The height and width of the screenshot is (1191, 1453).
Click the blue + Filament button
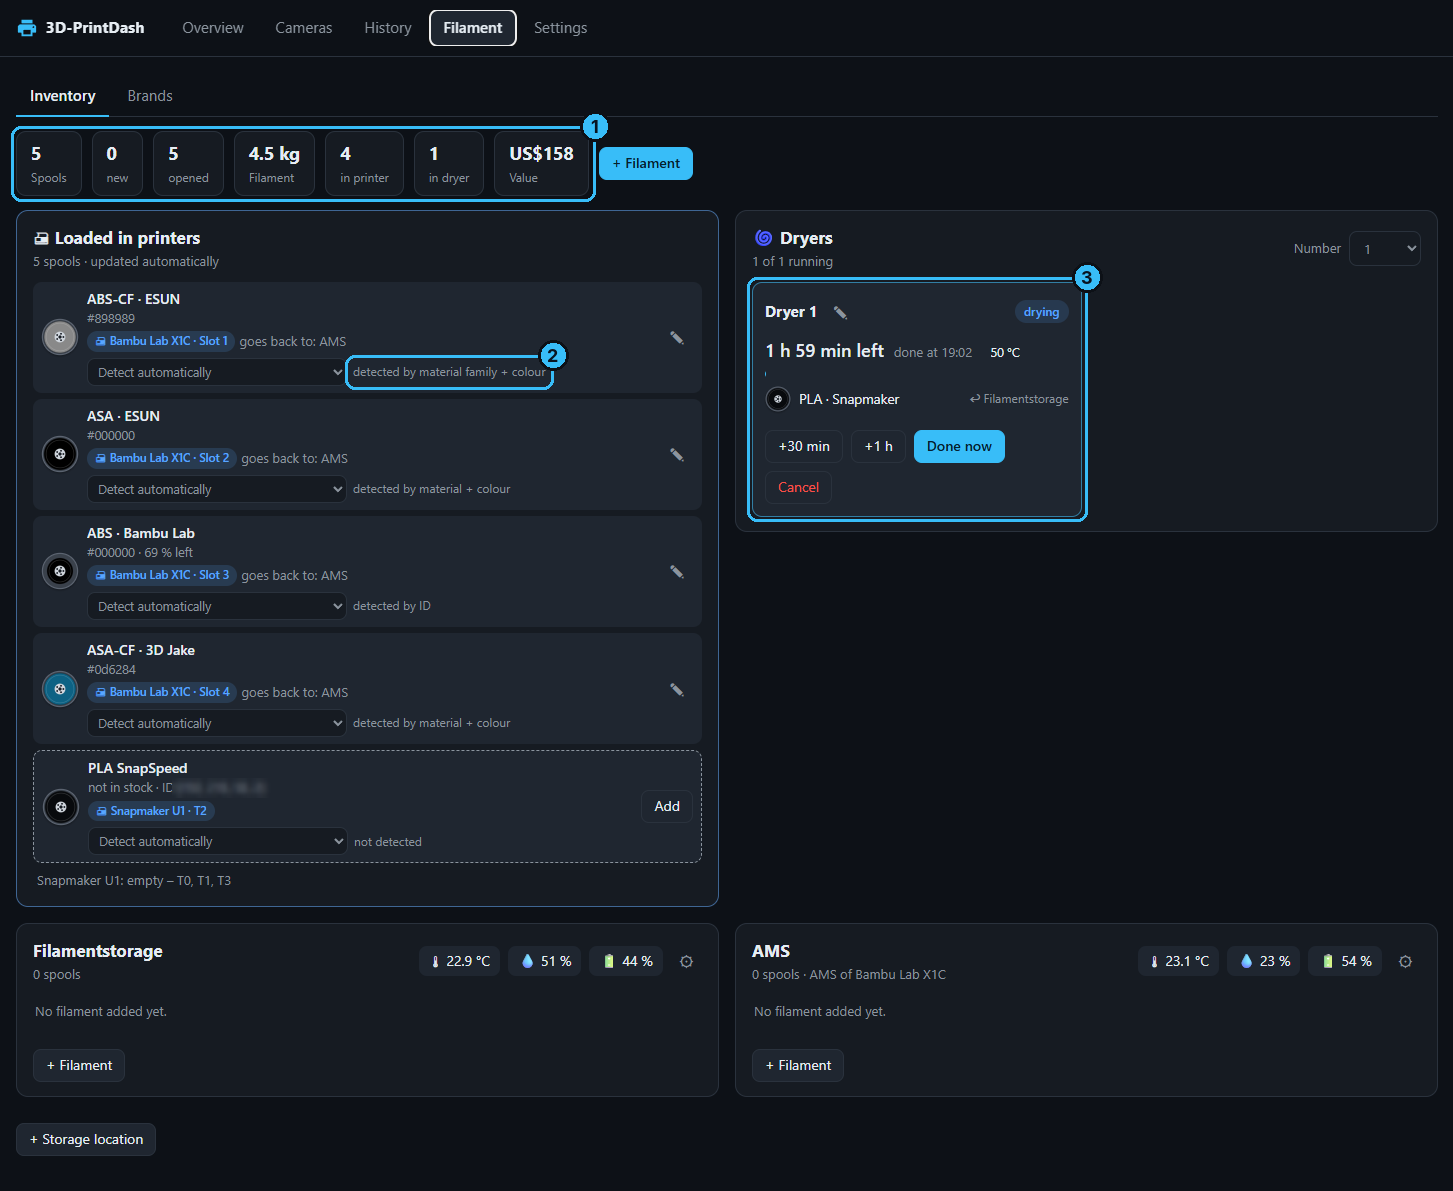(646, 164)
